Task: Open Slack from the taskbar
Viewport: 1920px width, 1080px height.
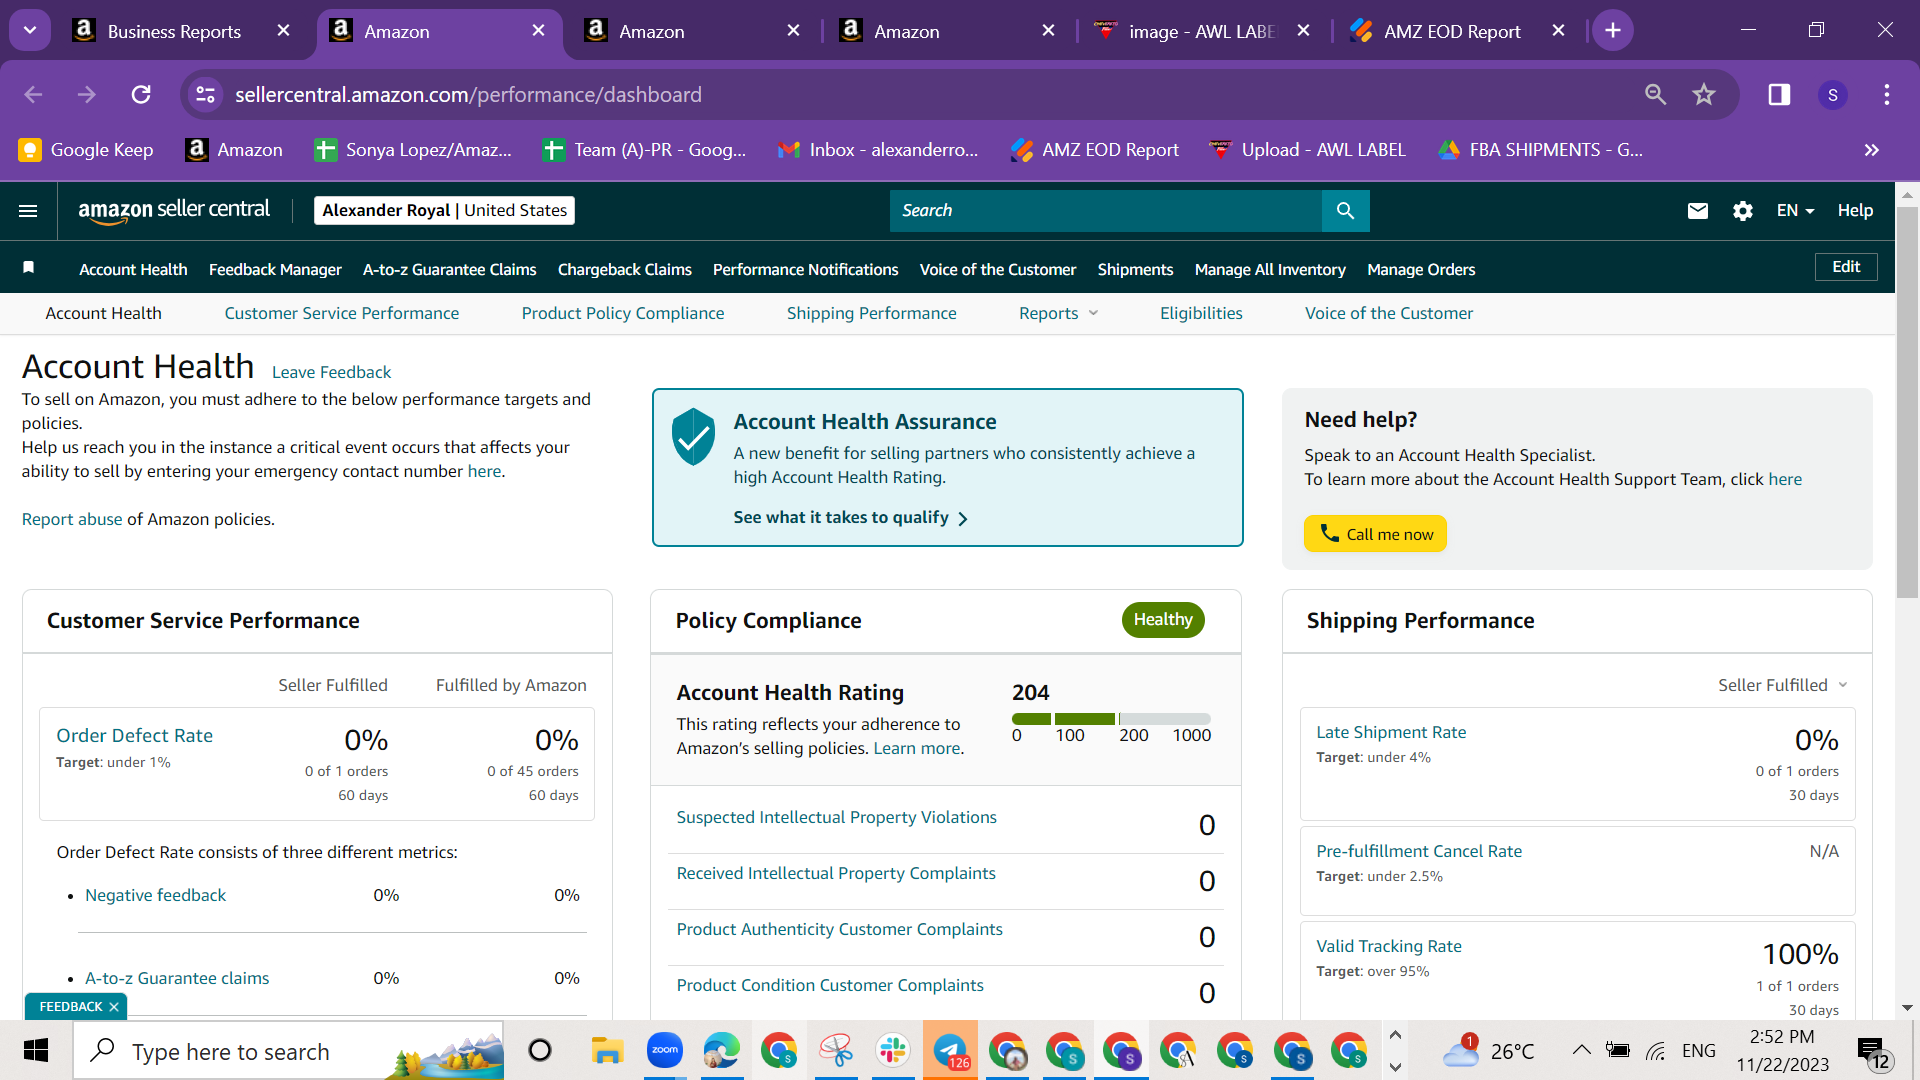Action: pyautogui.click(x=892, y=1051)
